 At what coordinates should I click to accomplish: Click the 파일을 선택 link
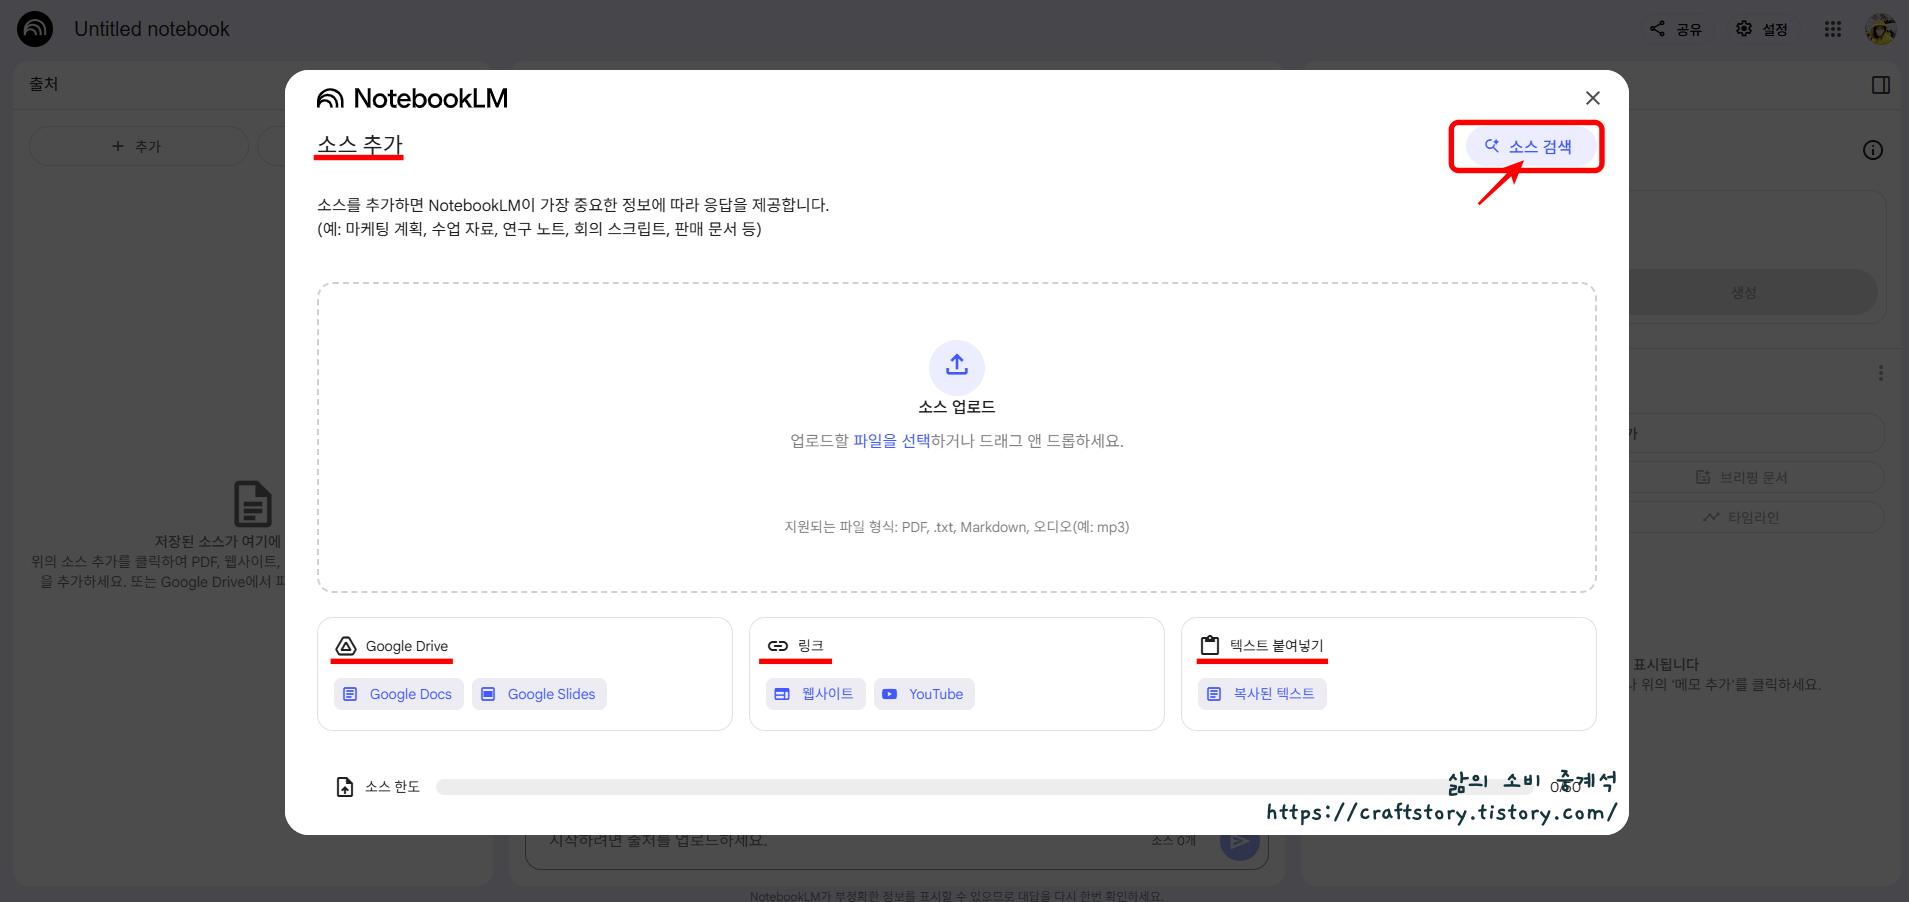point(891,441)
